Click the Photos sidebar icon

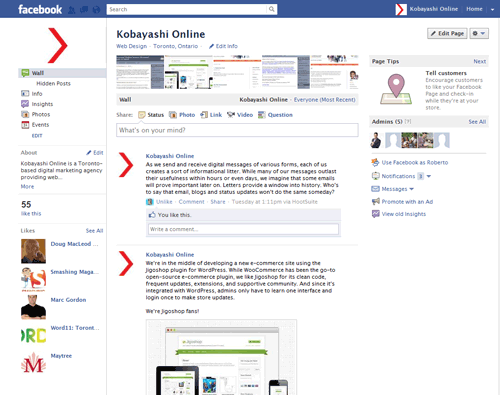point(25,114)
